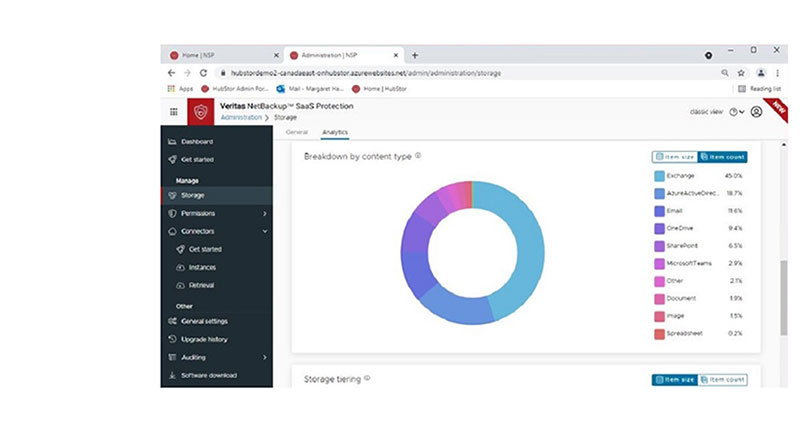Click the browser back arrow
Viewport: 800px width, 438px height.
(x=171, y=73)
